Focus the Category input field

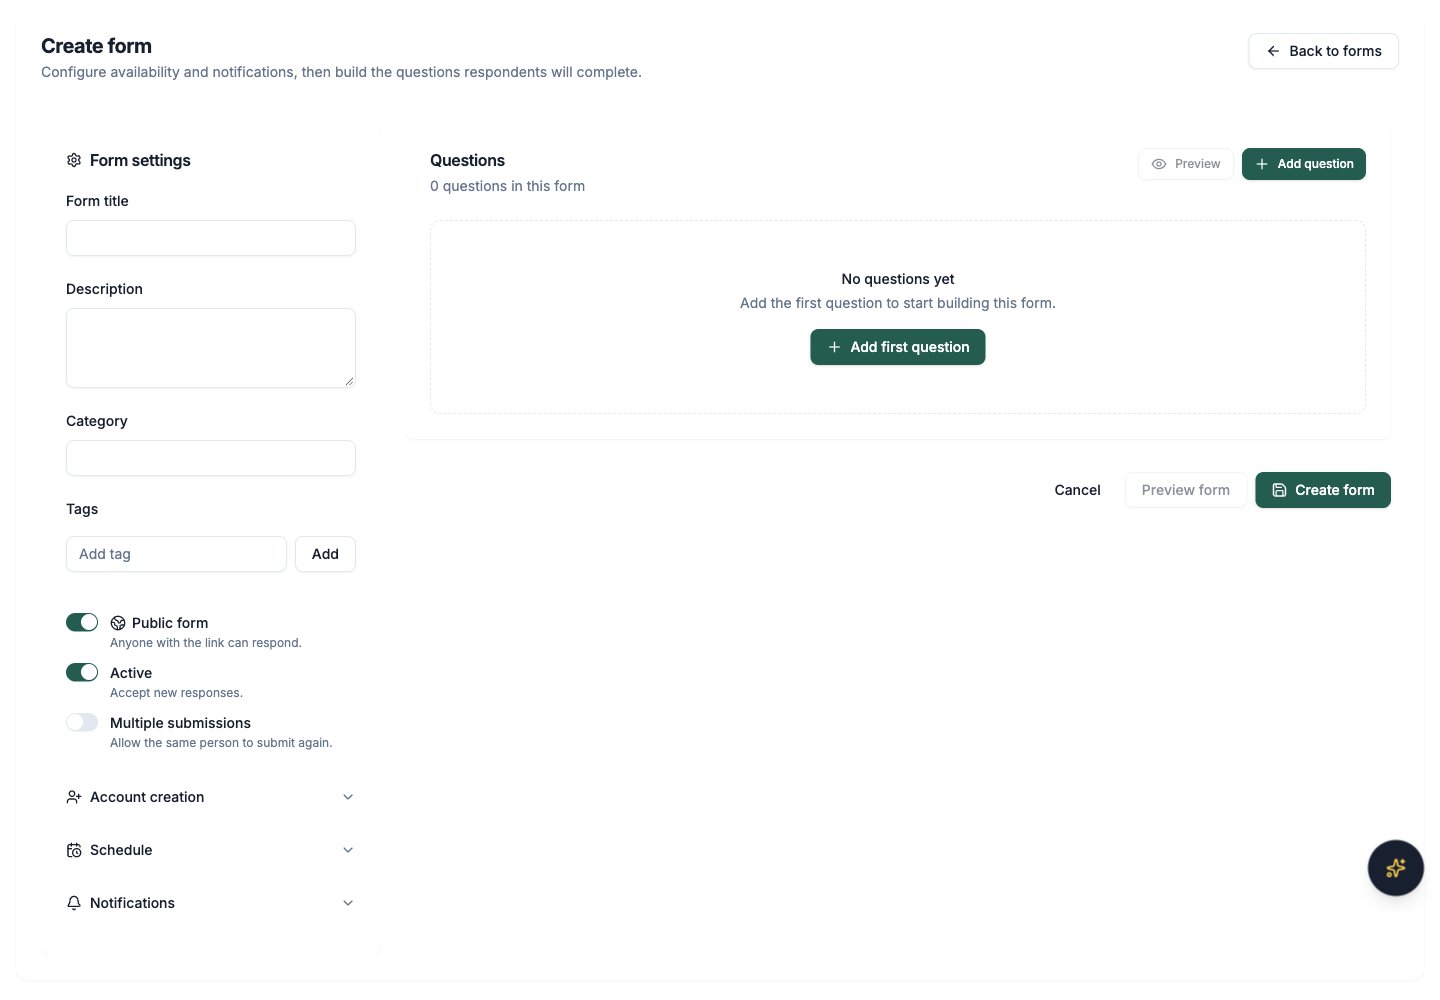[211, 458]
